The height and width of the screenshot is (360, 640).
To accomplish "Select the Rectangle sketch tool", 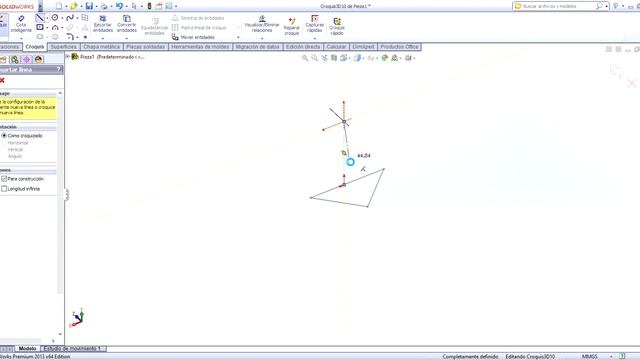I will pos(40,27).
